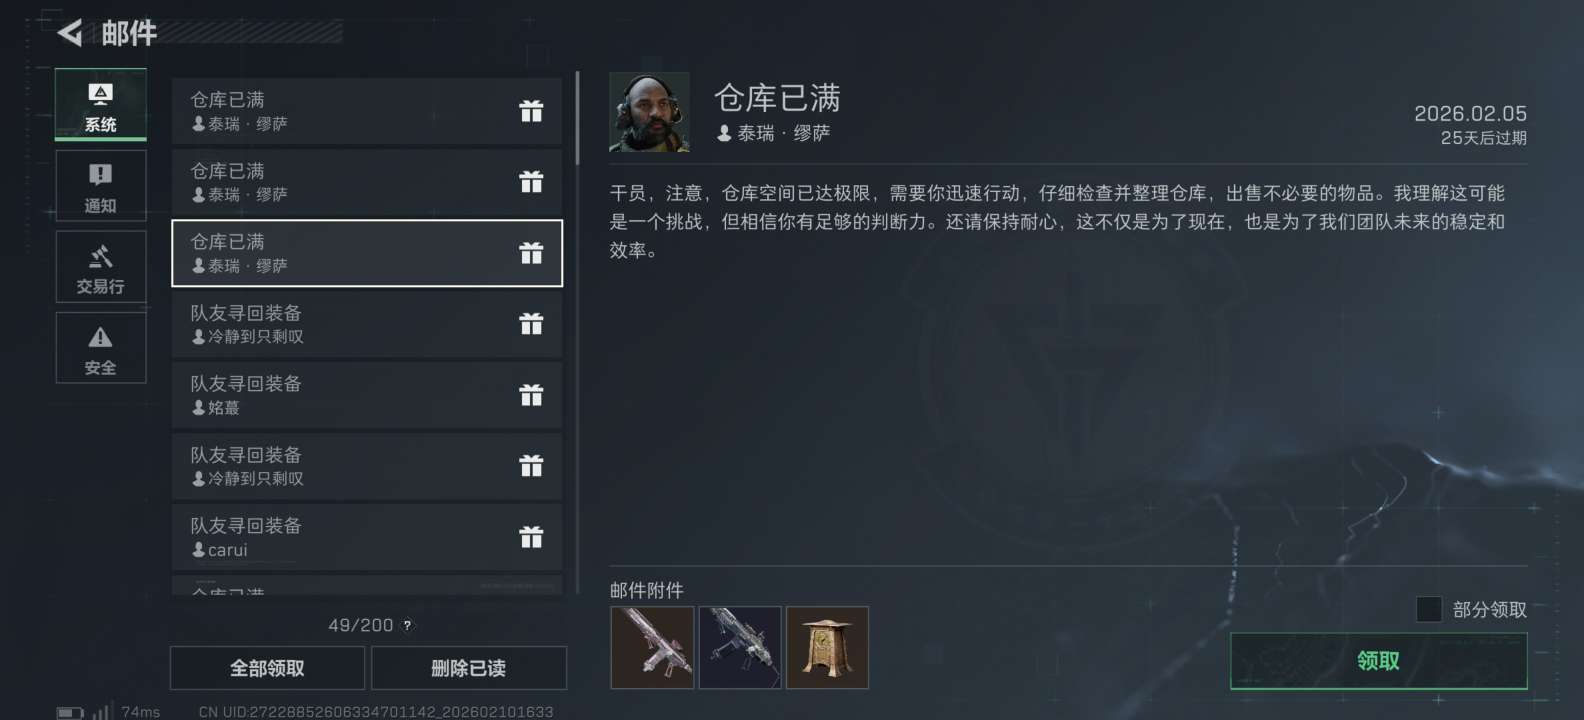Click gift icon on the carui mail
Image resolution: width=1584 pixels, height=720 pixels.
(531, 537)
